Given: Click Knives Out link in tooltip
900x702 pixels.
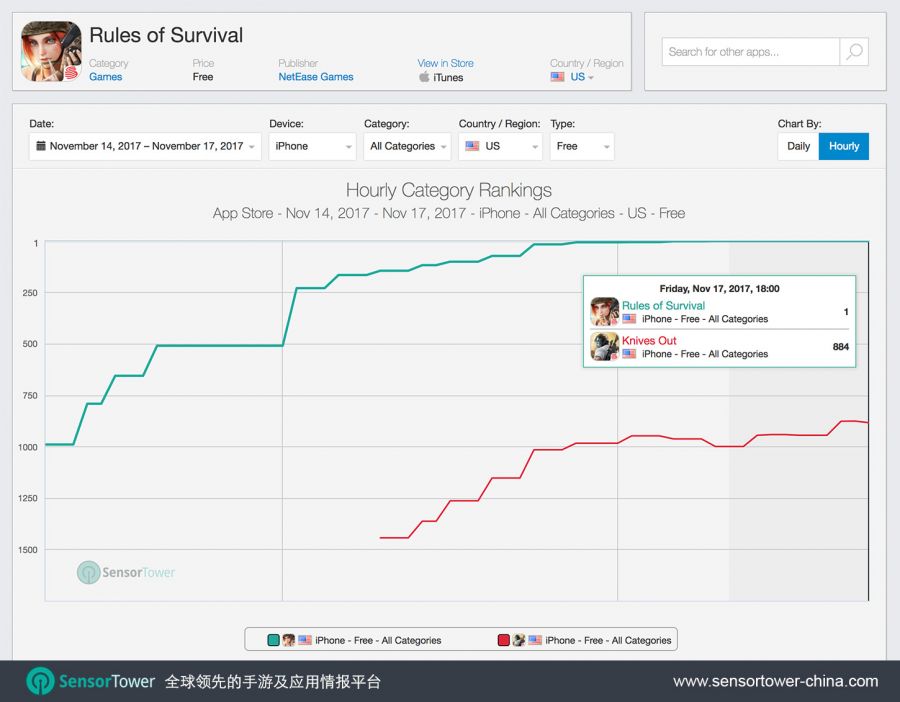Looking at the screenshot, I should point(649,340).
